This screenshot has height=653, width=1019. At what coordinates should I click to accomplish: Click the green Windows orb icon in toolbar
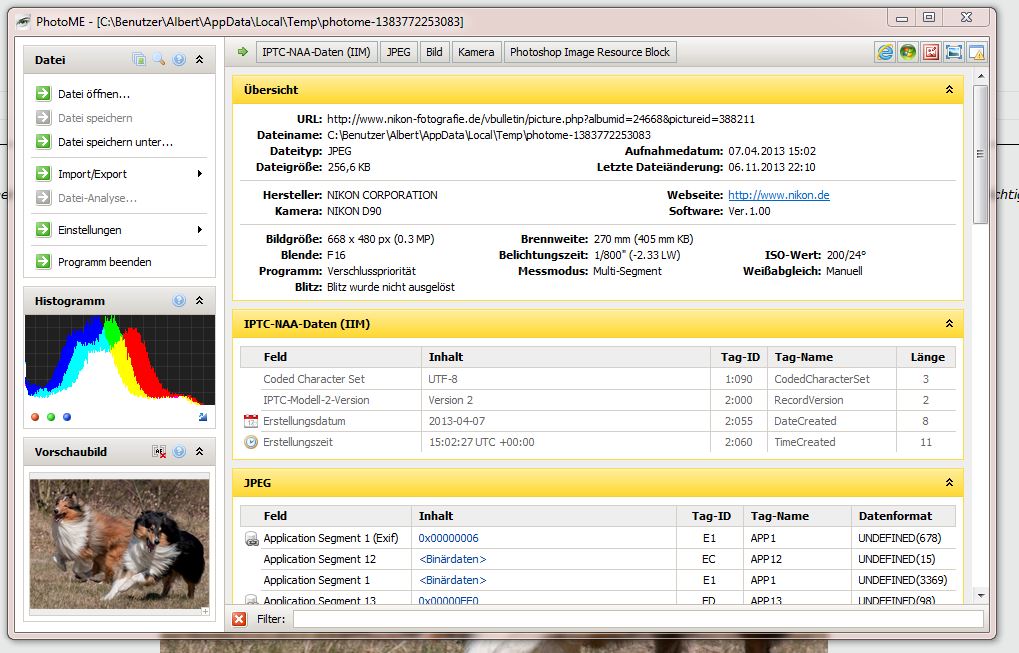[908, 52]
